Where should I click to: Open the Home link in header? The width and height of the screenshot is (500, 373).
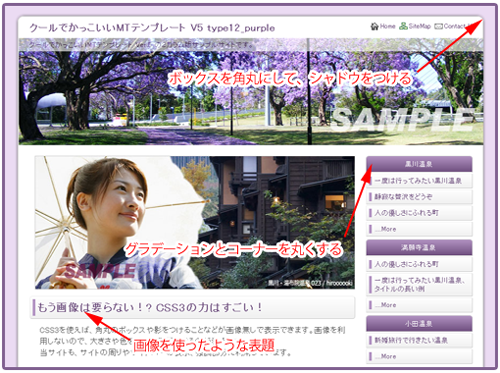coord(387,26)
